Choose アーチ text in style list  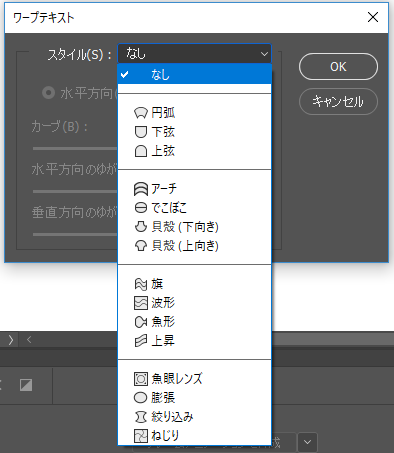164,189
